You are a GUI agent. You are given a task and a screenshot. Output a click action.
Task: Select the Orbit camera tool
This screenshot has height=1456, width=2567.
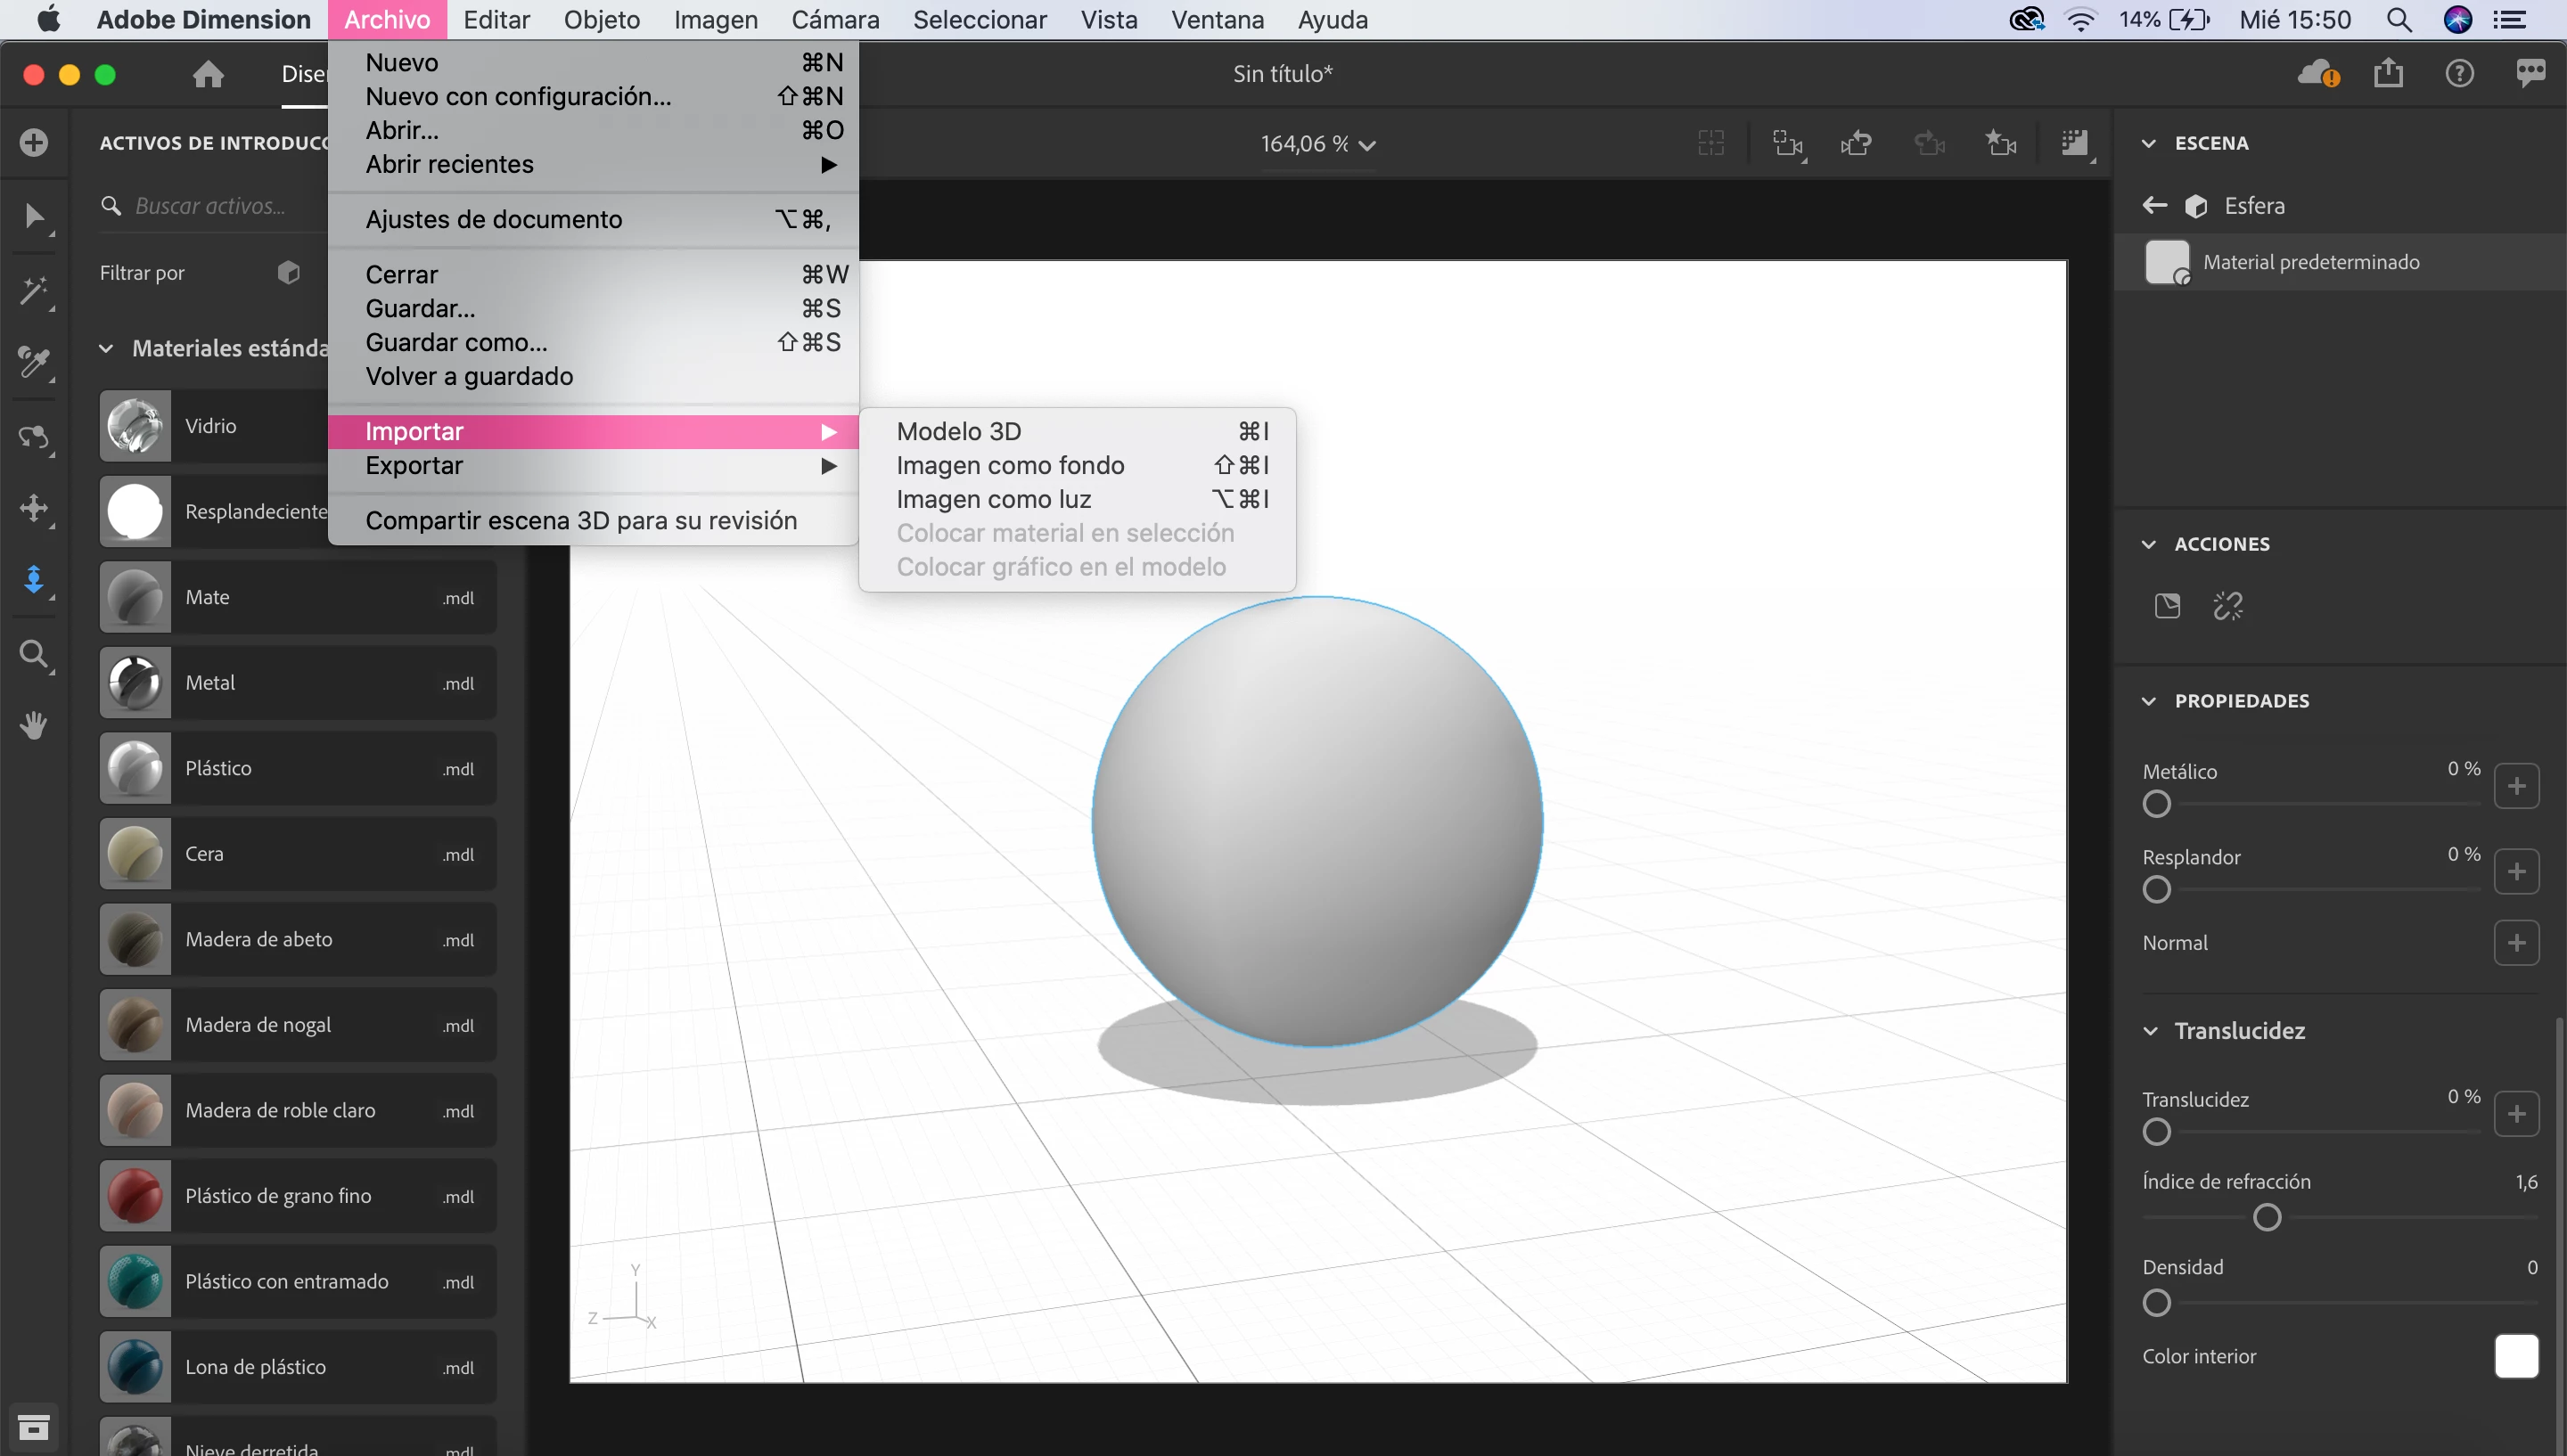tap(34, 437)
